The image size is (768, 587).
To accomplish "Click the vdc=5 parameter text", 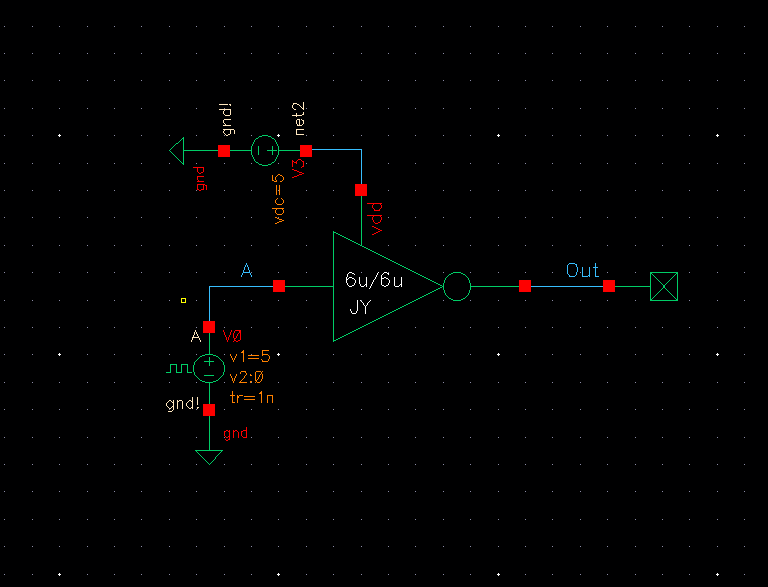I will (278, 198).
